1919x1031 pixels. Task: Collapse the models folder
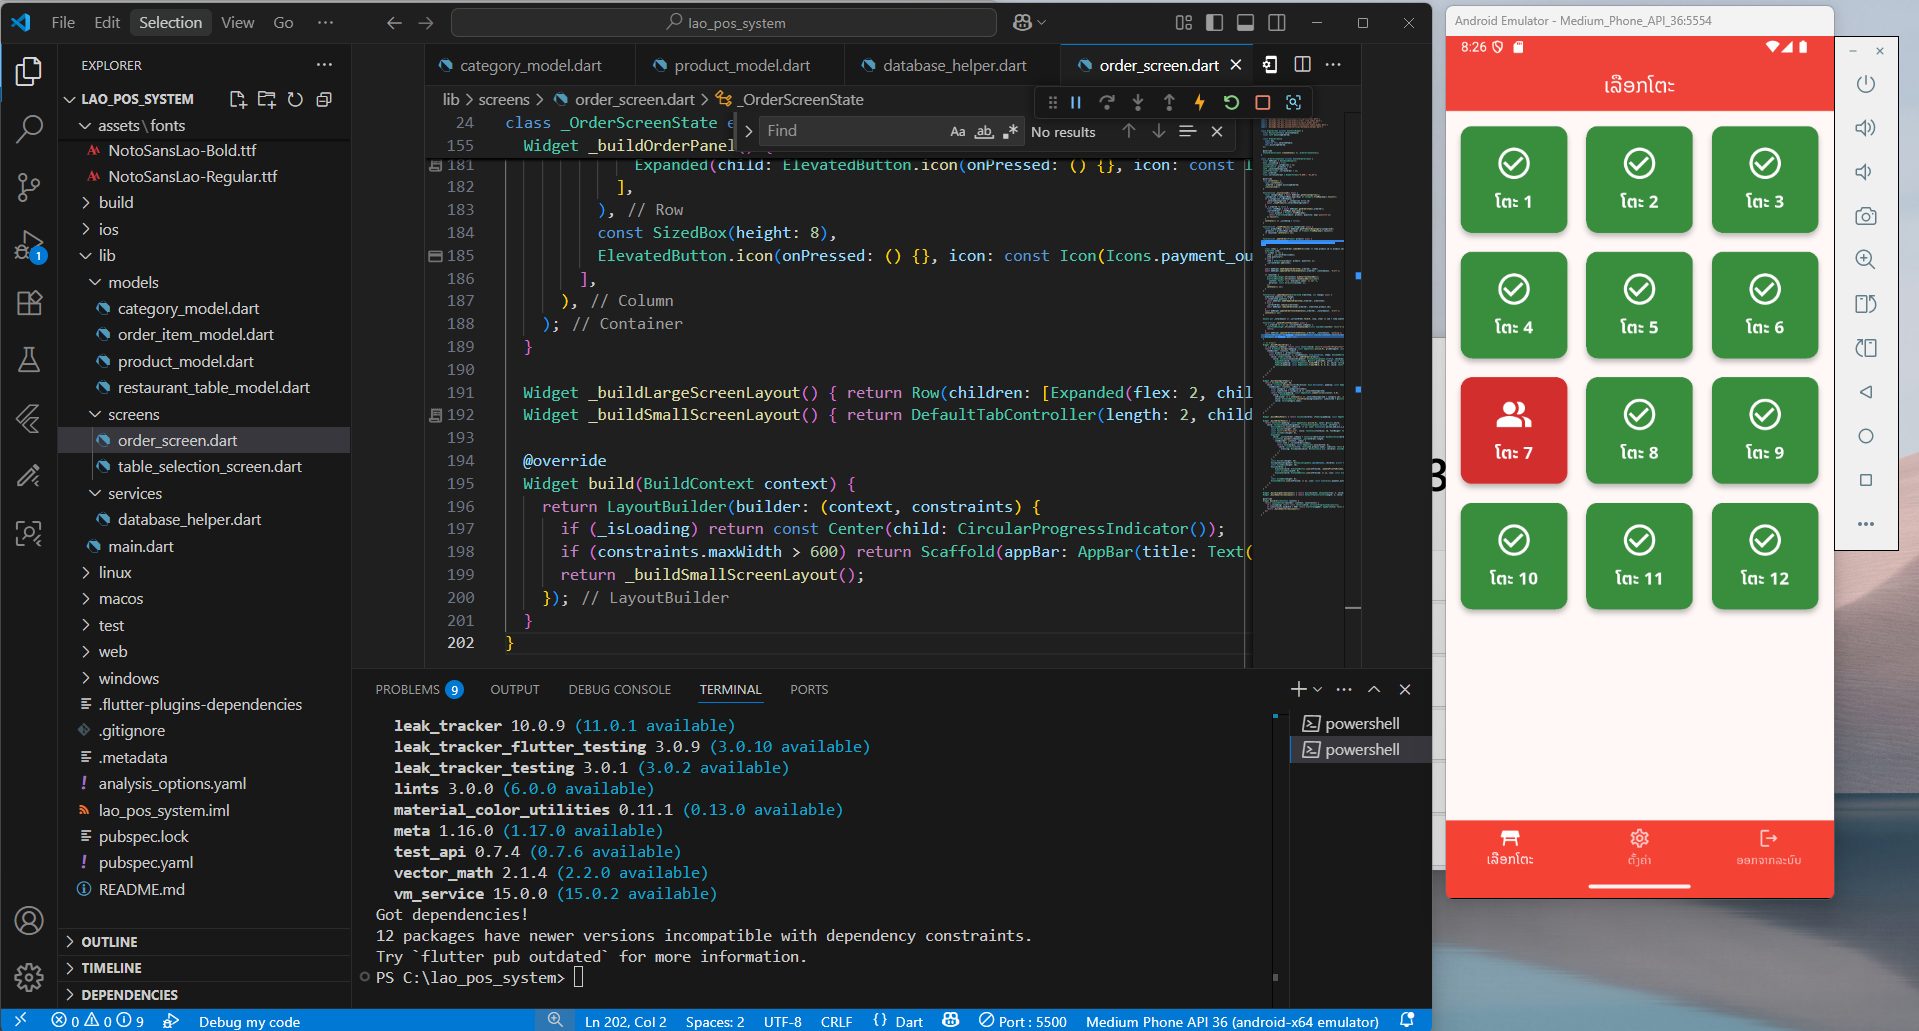click(133, 282)
